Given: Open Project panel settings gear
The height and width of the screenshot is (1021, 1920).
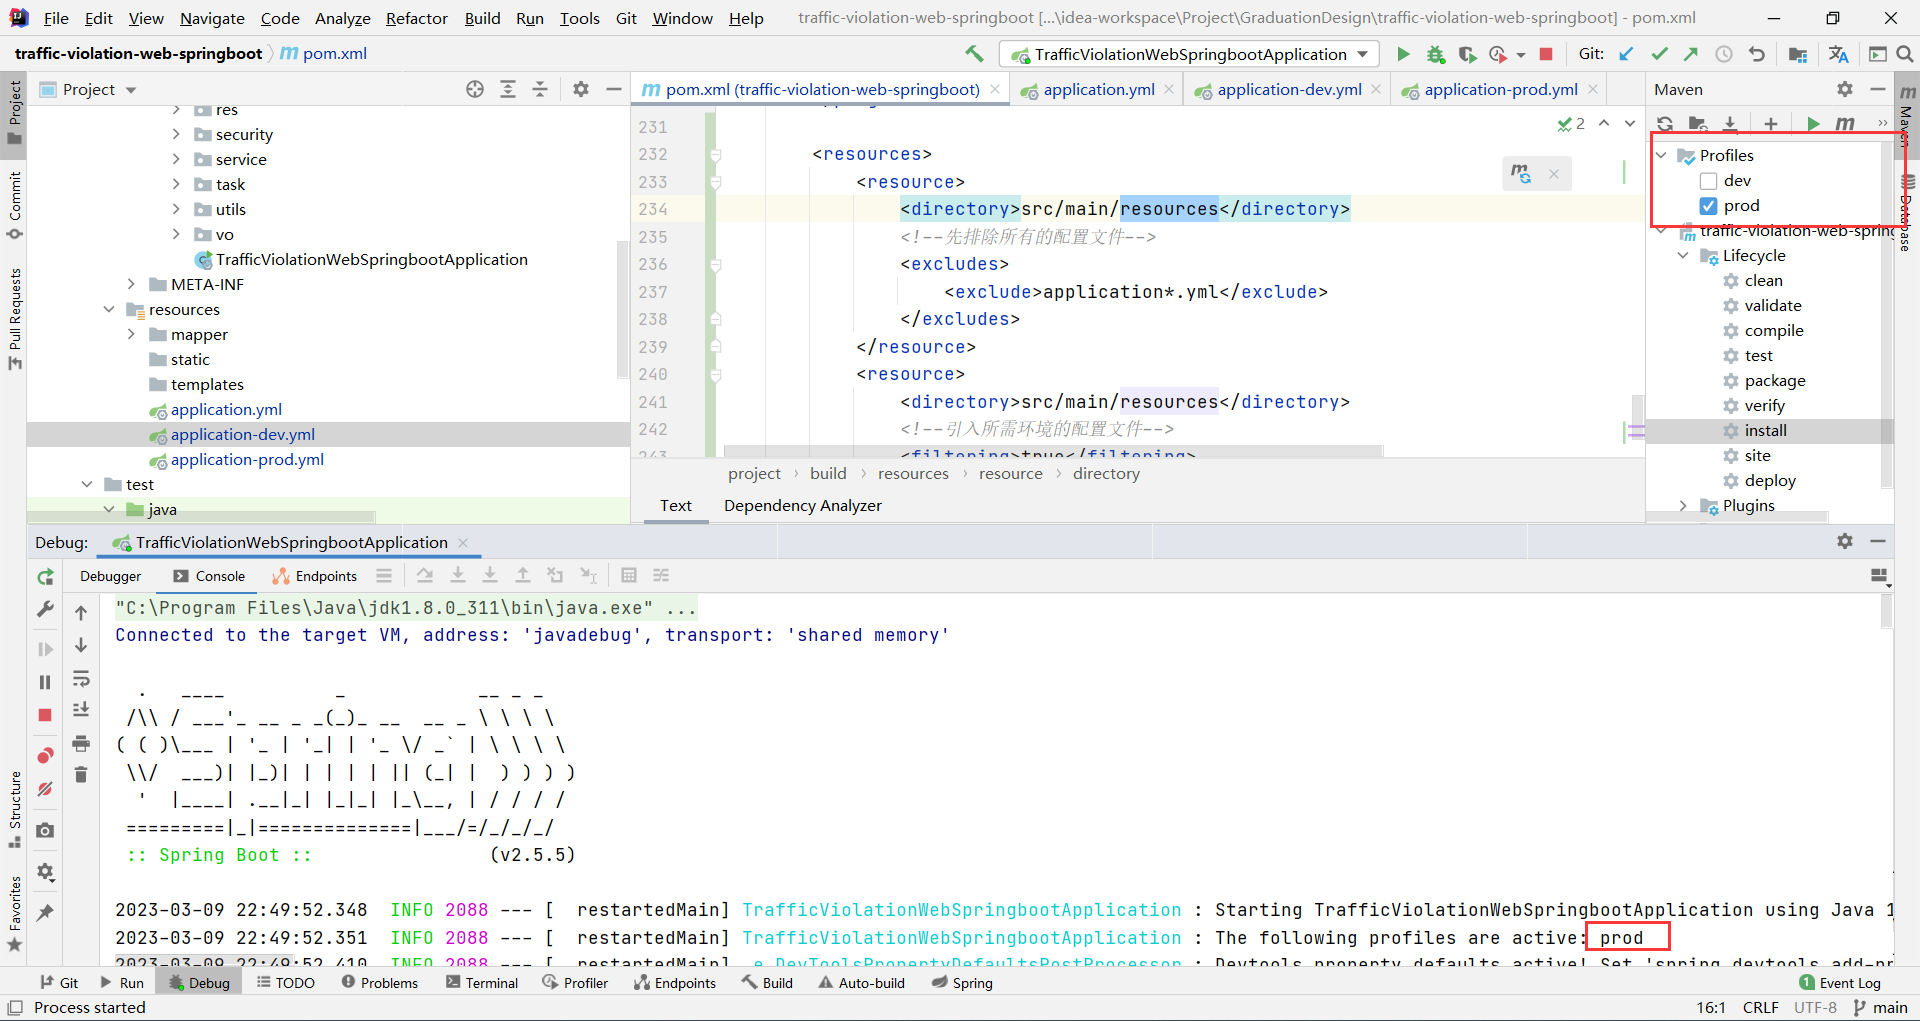Looking at the screenshot, I should pyautogui.click(x=581, y=89).
